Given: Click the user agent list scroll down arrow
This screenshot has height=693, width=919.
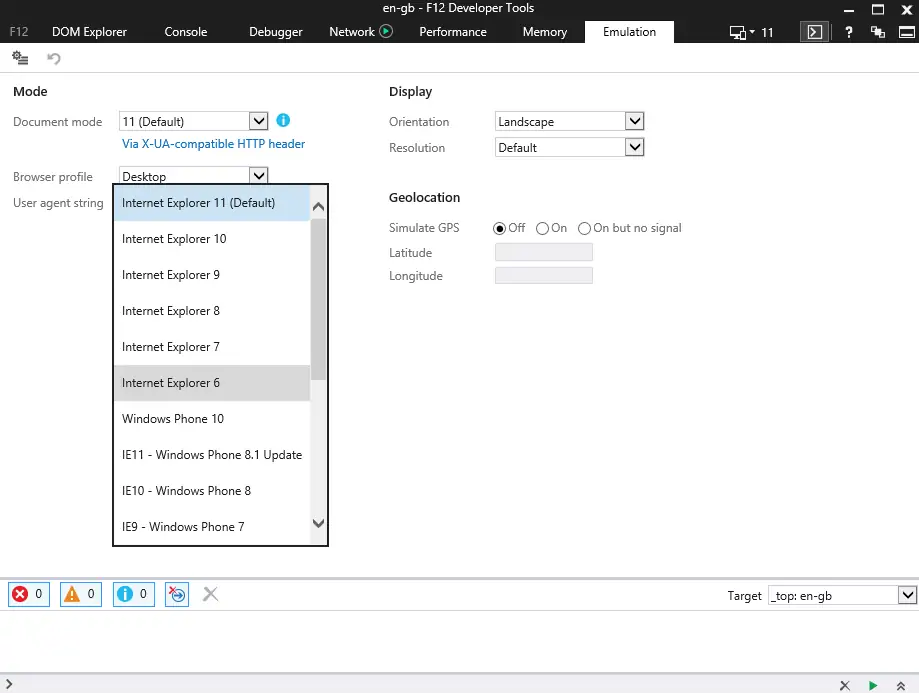Looking at the screenshot, I should pyautogui.click(x=318, y=524).
